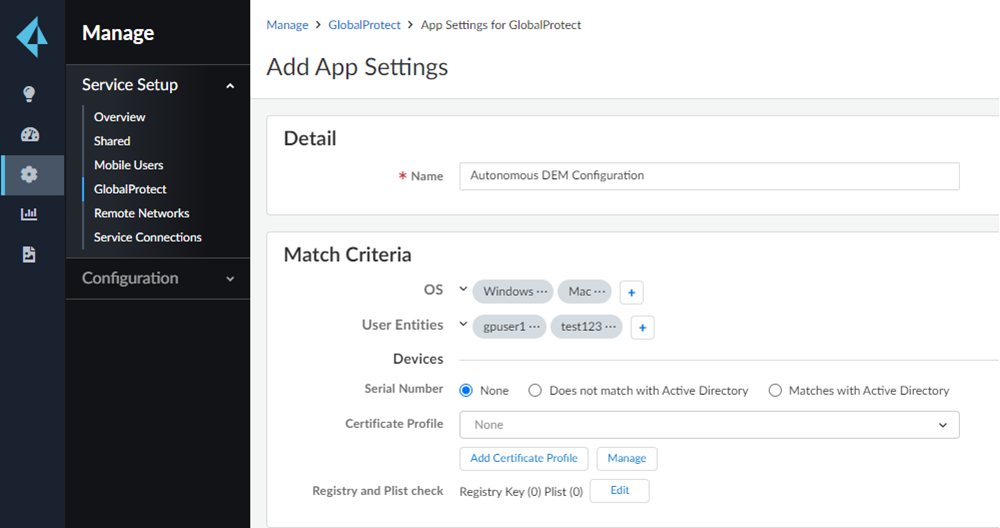Add an OS with the plus icon

pyautogui.click(x=631, y=292)
